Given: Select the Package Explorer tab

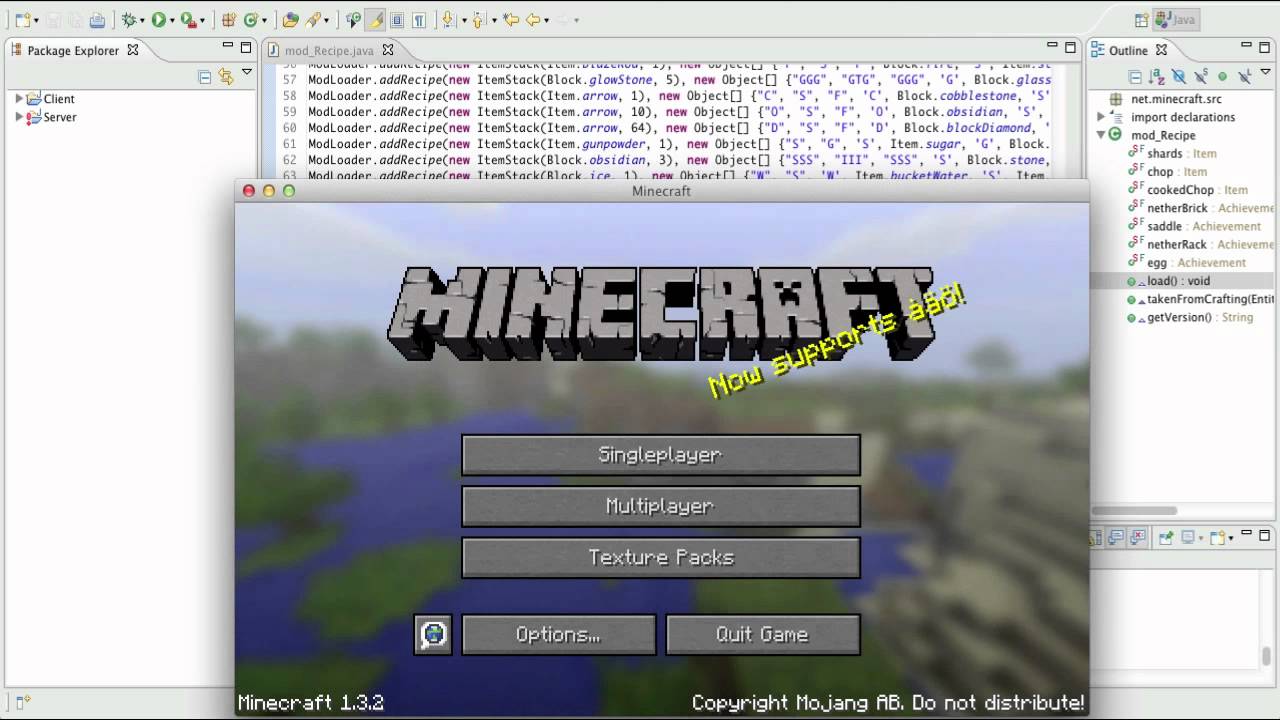Looking at the screenshot, I should pyautogui.click(x=73, y=50).
